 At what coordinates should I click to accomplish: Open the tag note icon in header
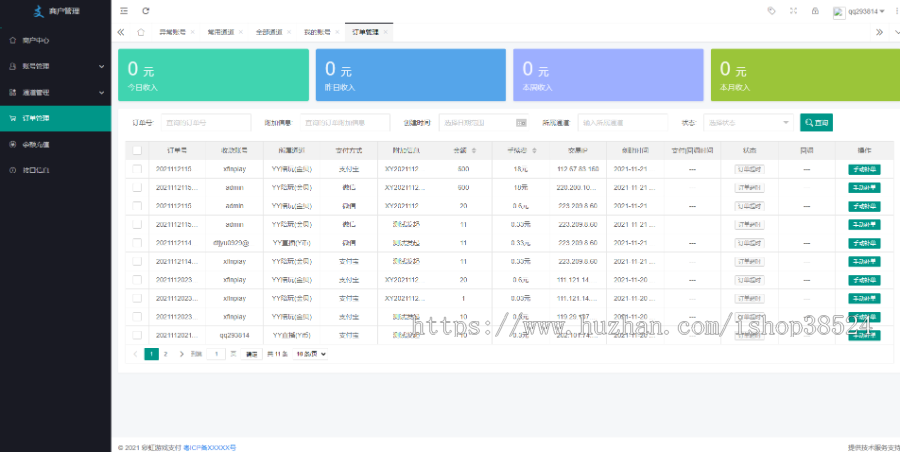click(x=771, y=10)
